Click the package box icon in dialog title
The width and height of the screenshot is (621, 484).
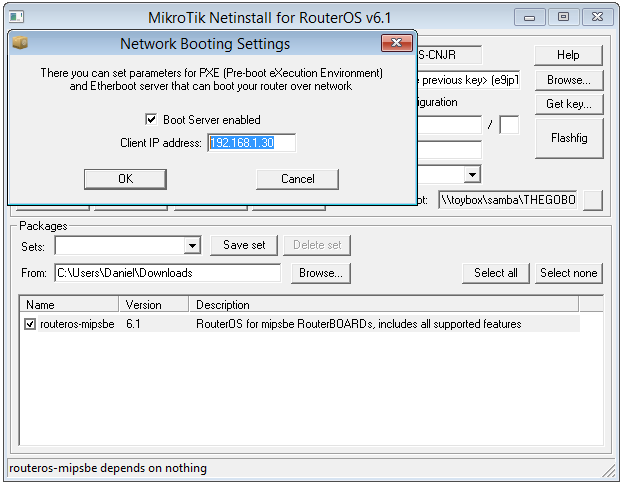pos(20,42)
